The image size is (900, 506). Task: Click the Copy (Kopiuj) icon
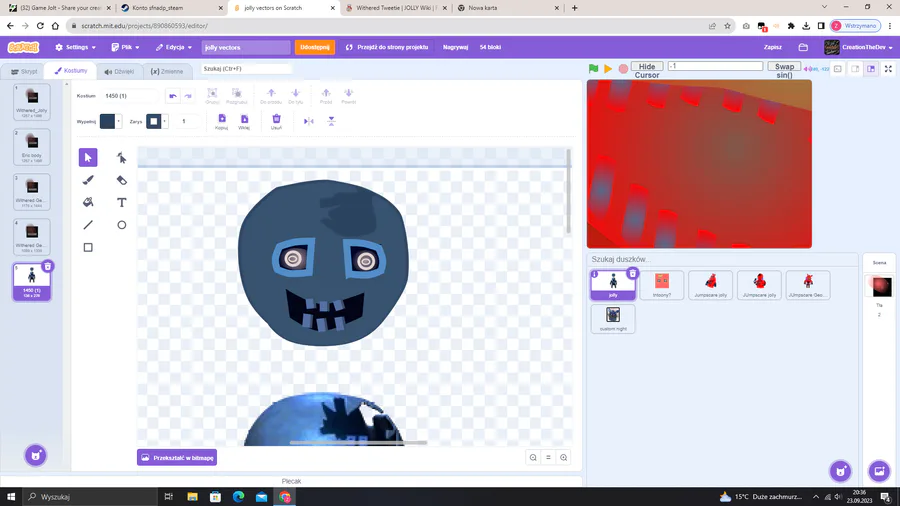coord(222,121)
